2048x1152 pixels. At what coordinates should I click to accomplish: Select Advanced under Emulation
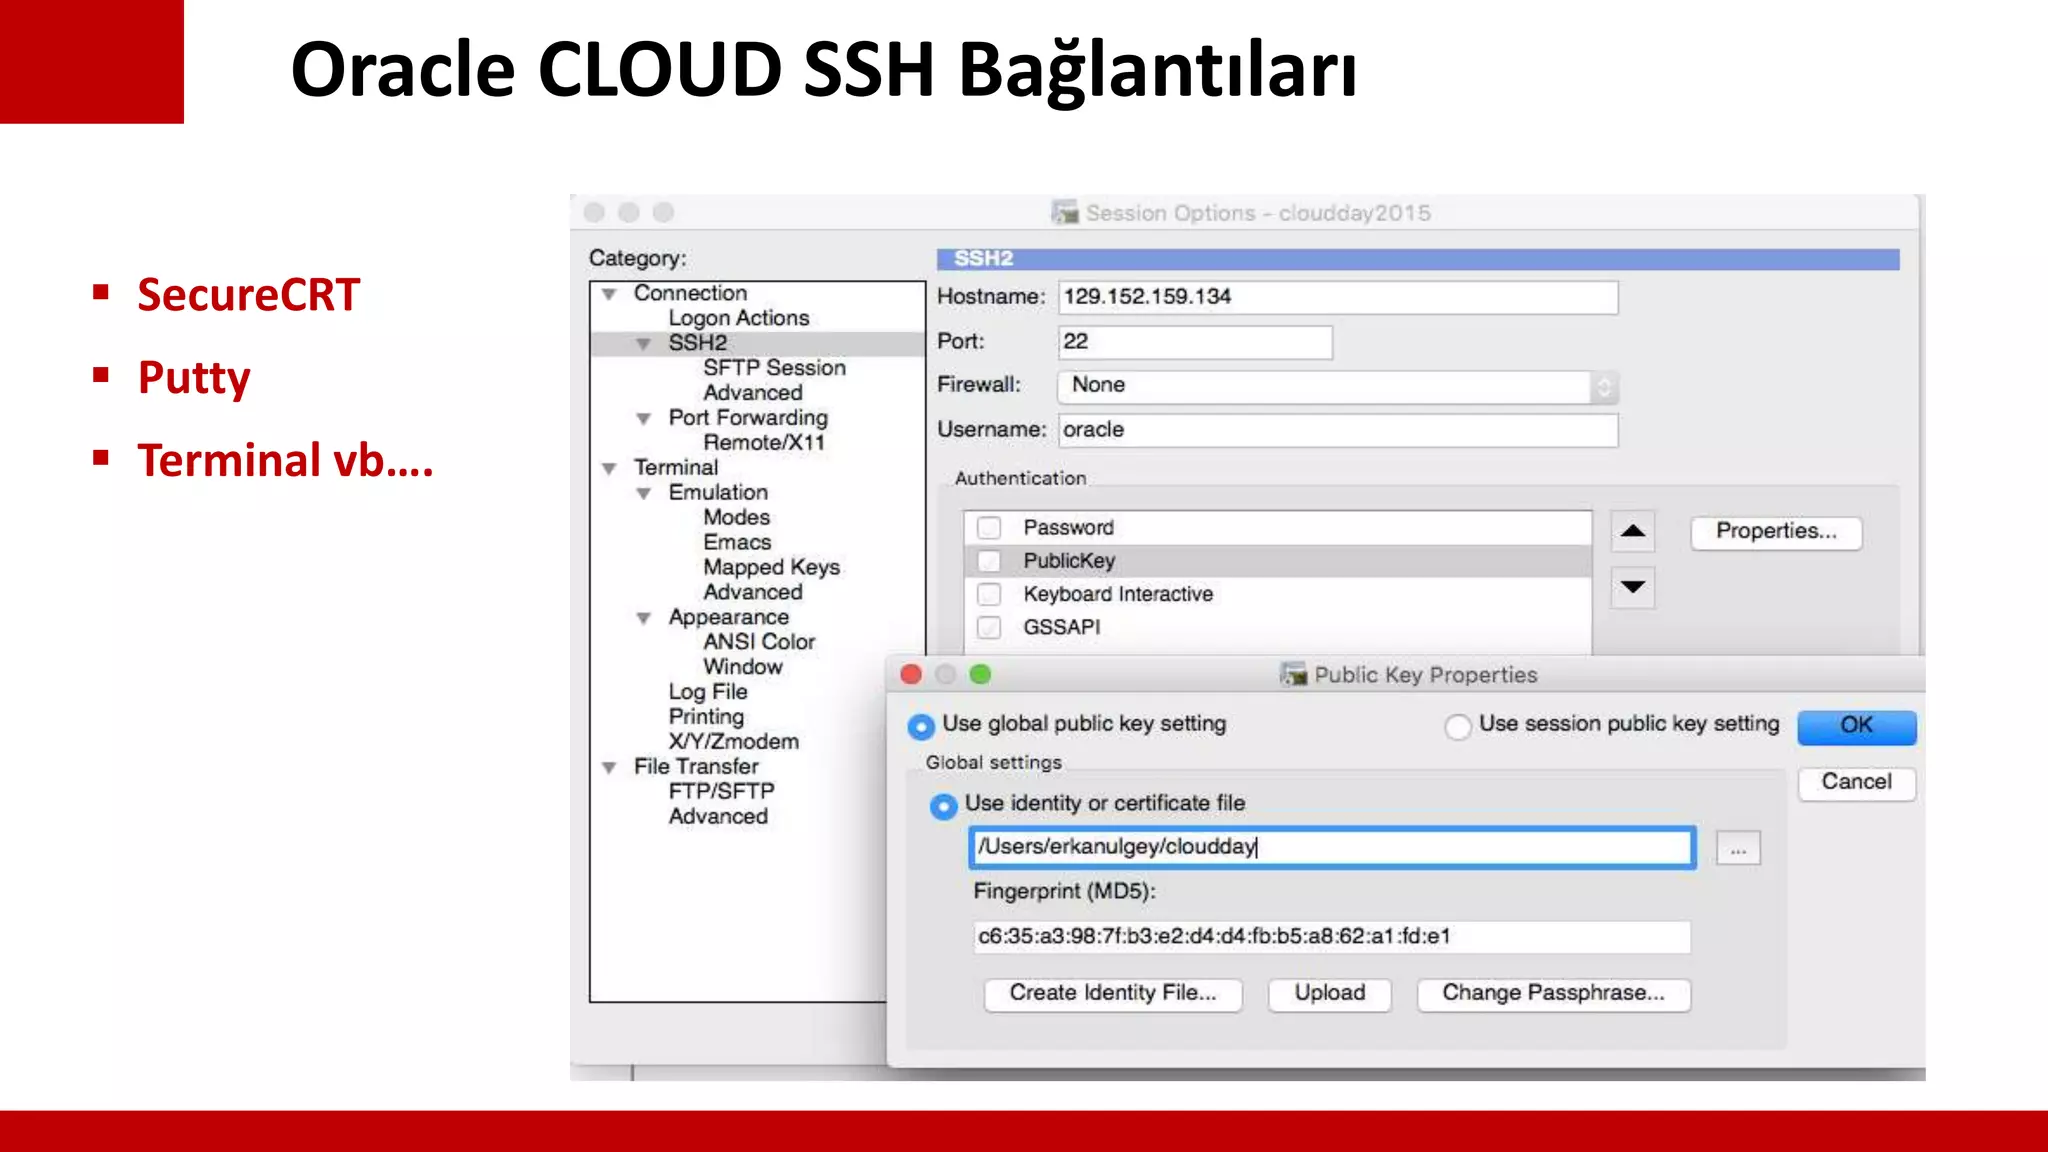[x=752, y=593]
